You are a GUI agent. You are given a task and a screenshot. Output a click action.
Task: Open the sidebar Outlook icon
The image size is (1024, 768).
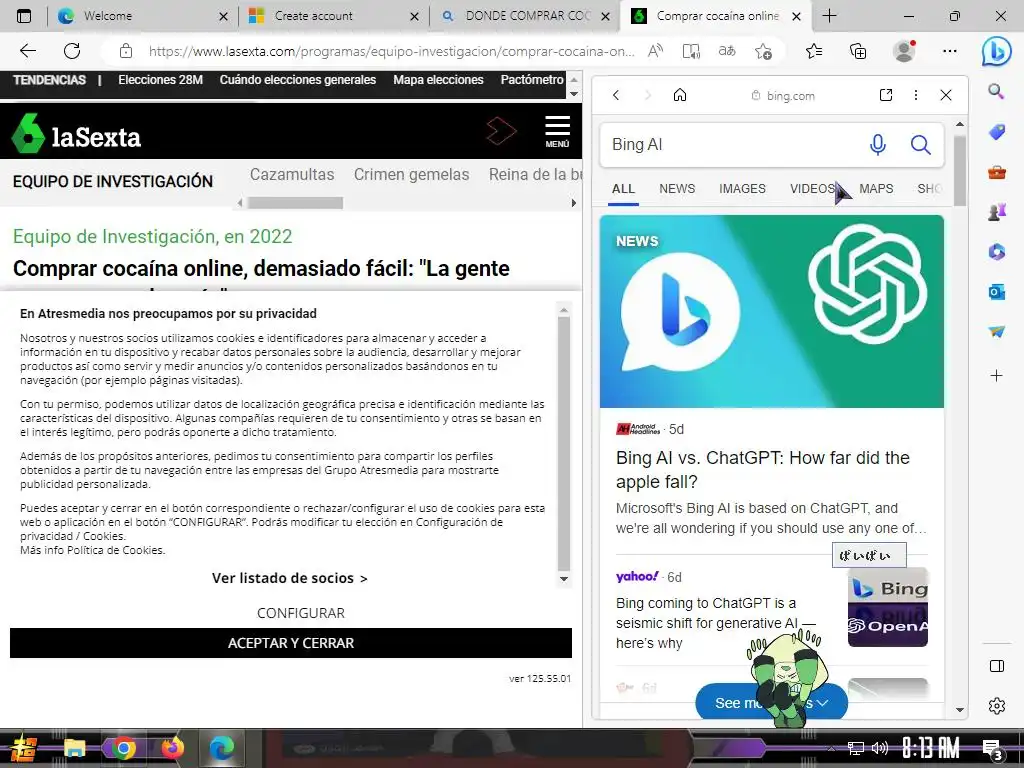pos(996,292)
